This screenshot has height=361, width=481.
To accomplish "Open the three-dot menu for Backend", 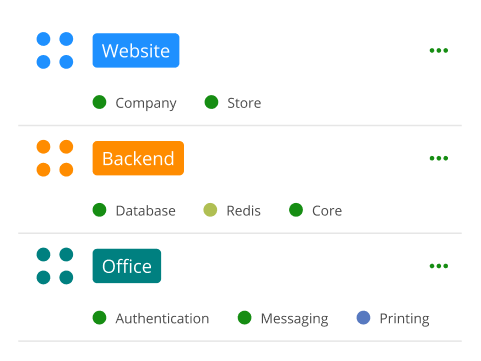I will point(439,158).
